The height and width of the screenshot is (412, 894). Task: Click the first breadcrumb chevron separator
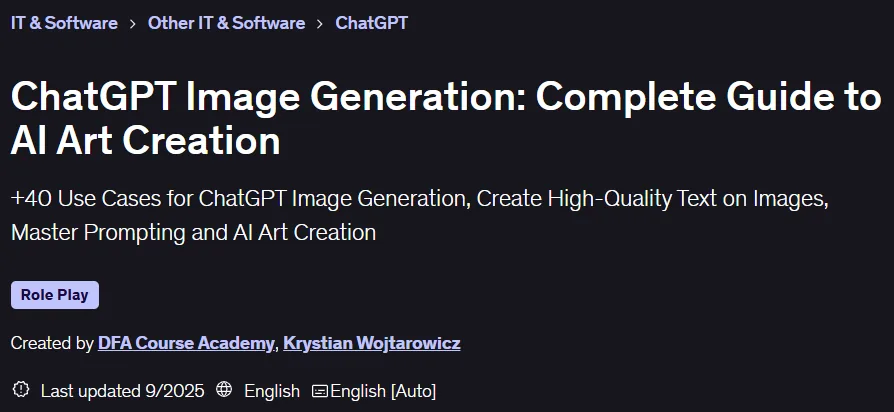tap(133, 24)
